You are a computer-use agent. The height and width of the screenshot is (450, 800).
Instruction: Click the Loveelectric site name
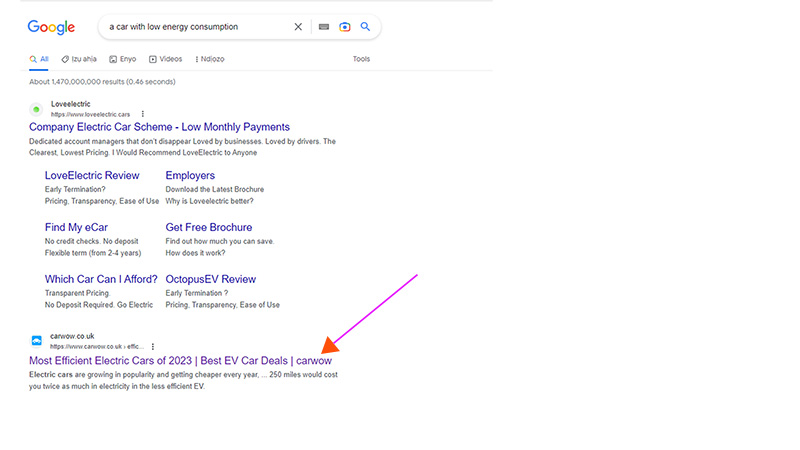pyautogui.click(x=70, y=104)
